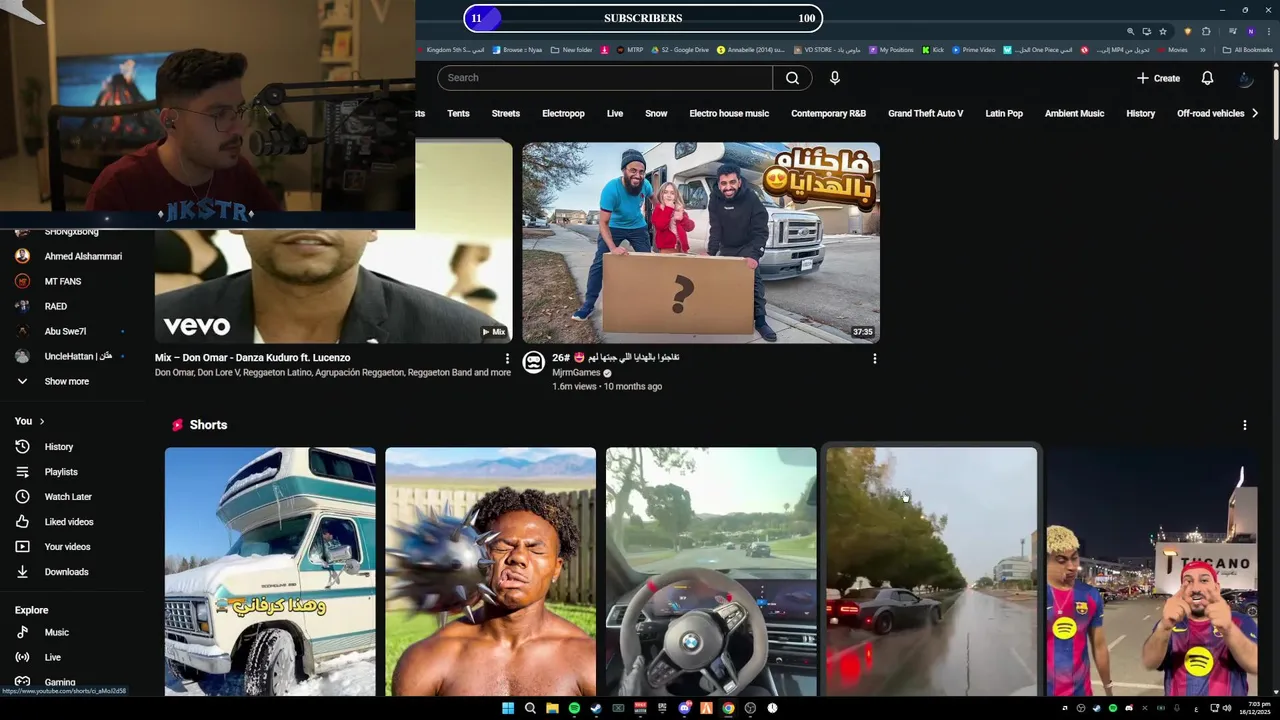Click the Shorts shelf logo icon
The image size is (1280, 720).
point(177,425)
